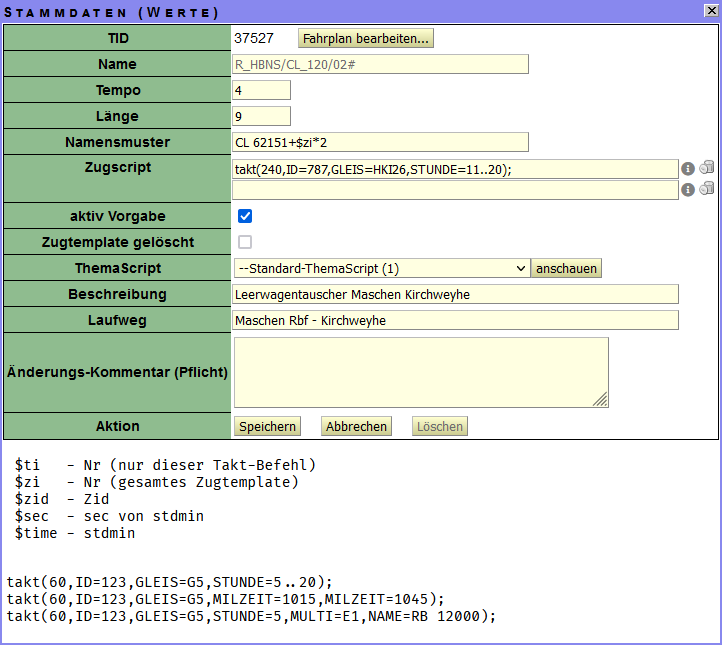
Task: Click trash icon beside the takt Zugscript line
Action: pos(707,168)
